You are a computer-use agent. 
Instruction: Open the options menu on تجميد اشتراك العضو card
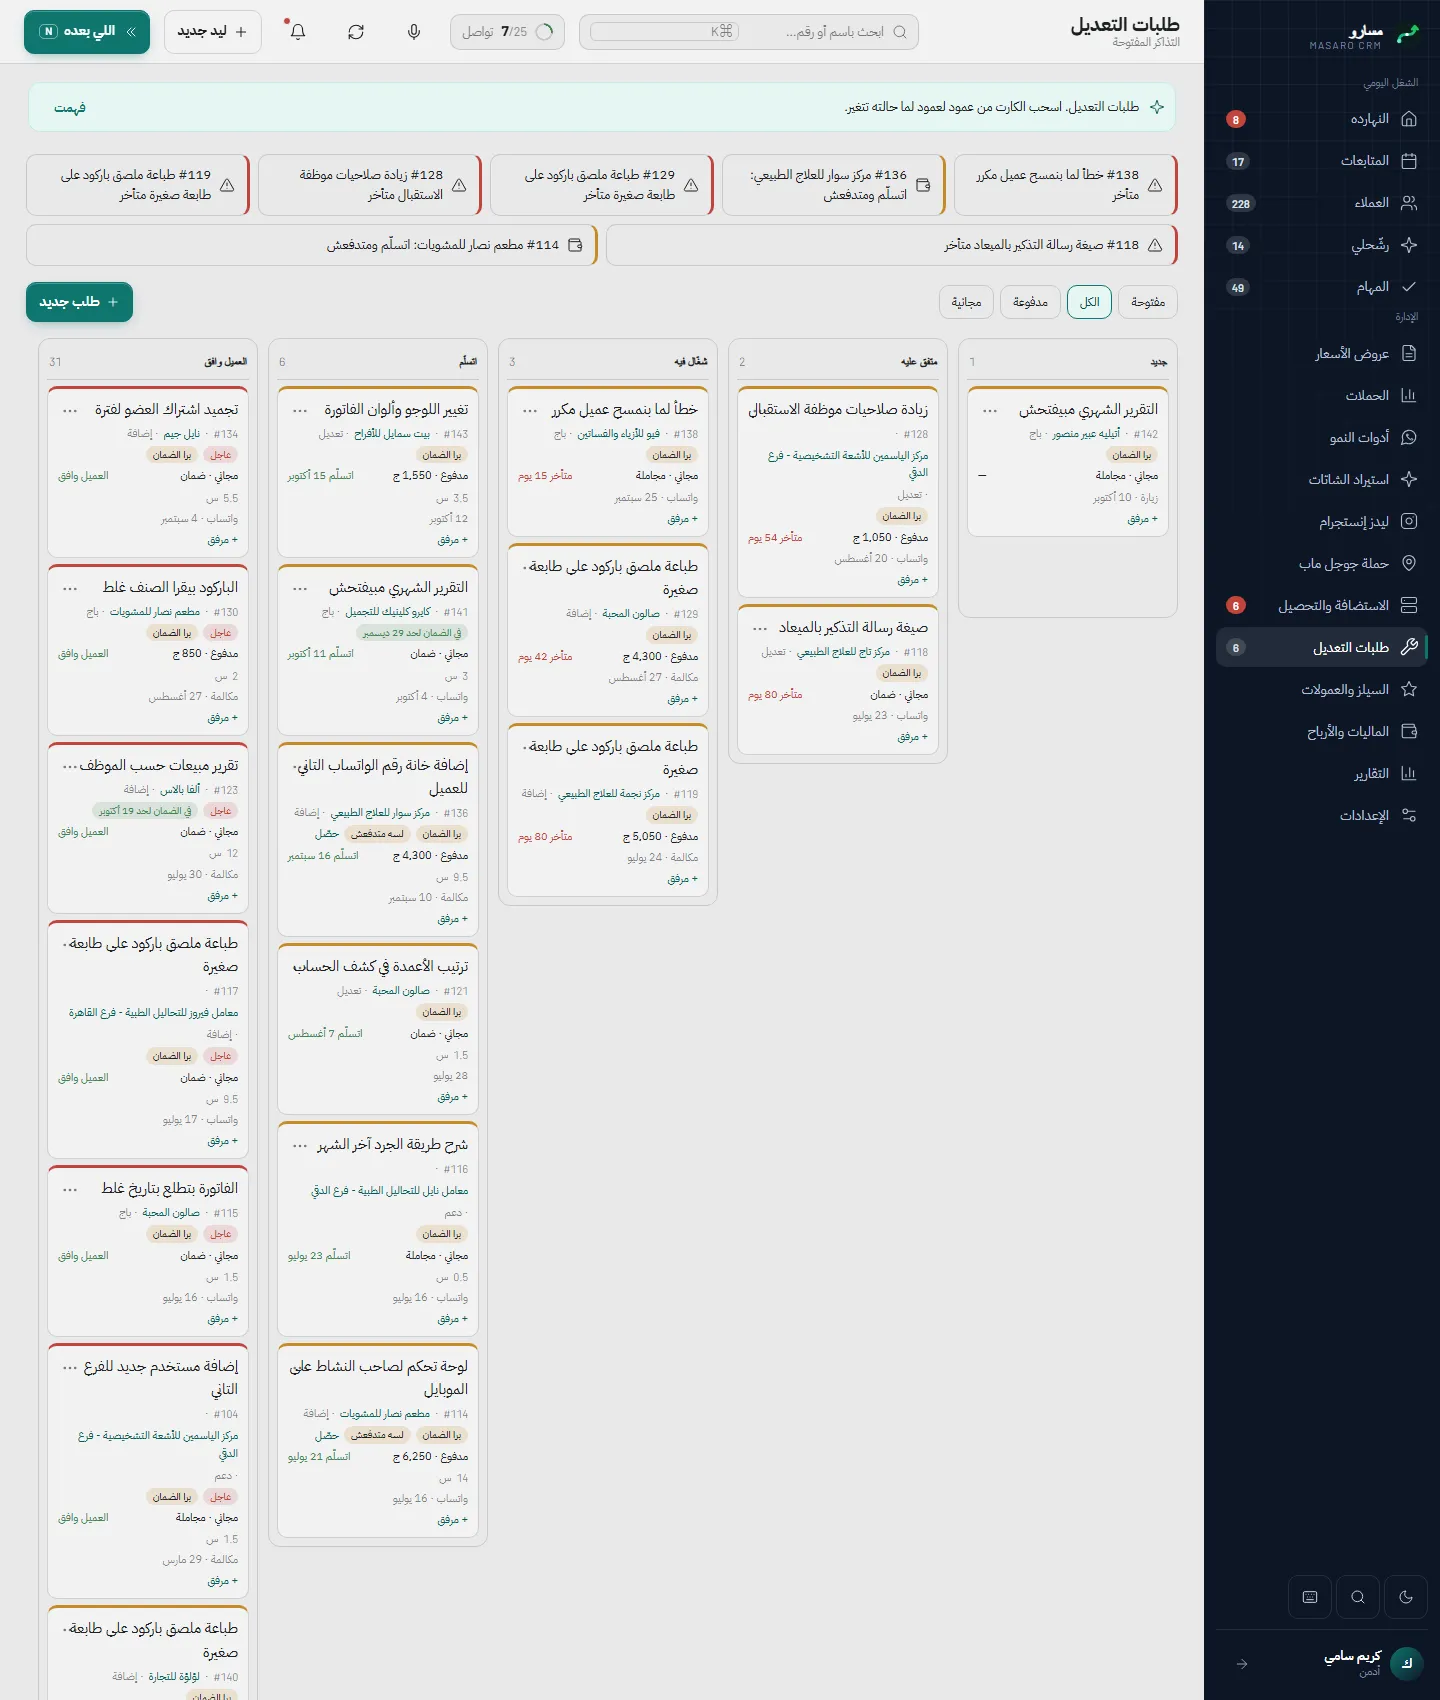[70, 410]
